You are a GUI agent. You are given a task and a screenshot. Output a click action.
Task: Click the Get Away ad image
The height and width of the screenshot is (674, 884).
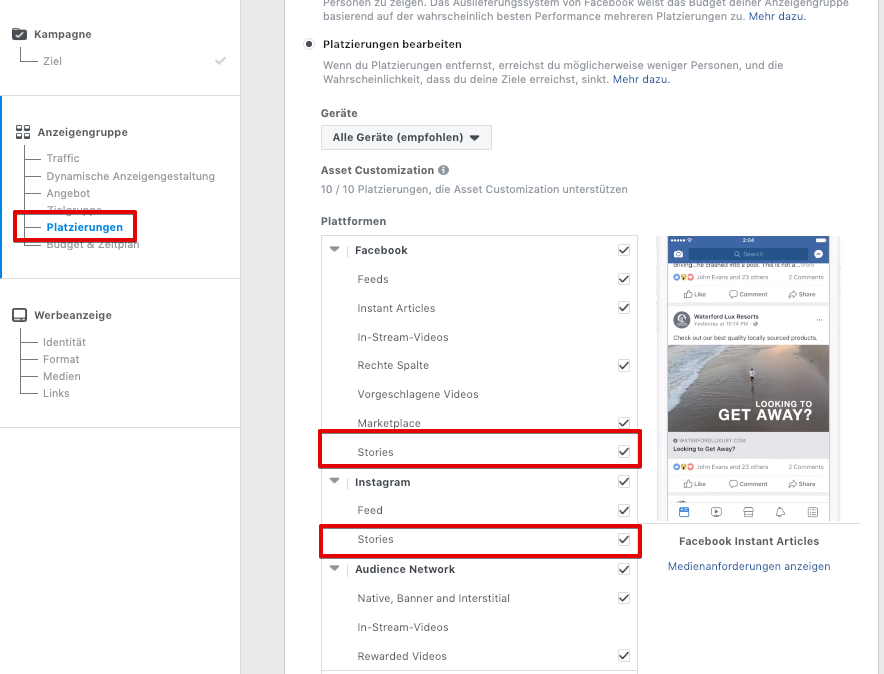(748, 388)
